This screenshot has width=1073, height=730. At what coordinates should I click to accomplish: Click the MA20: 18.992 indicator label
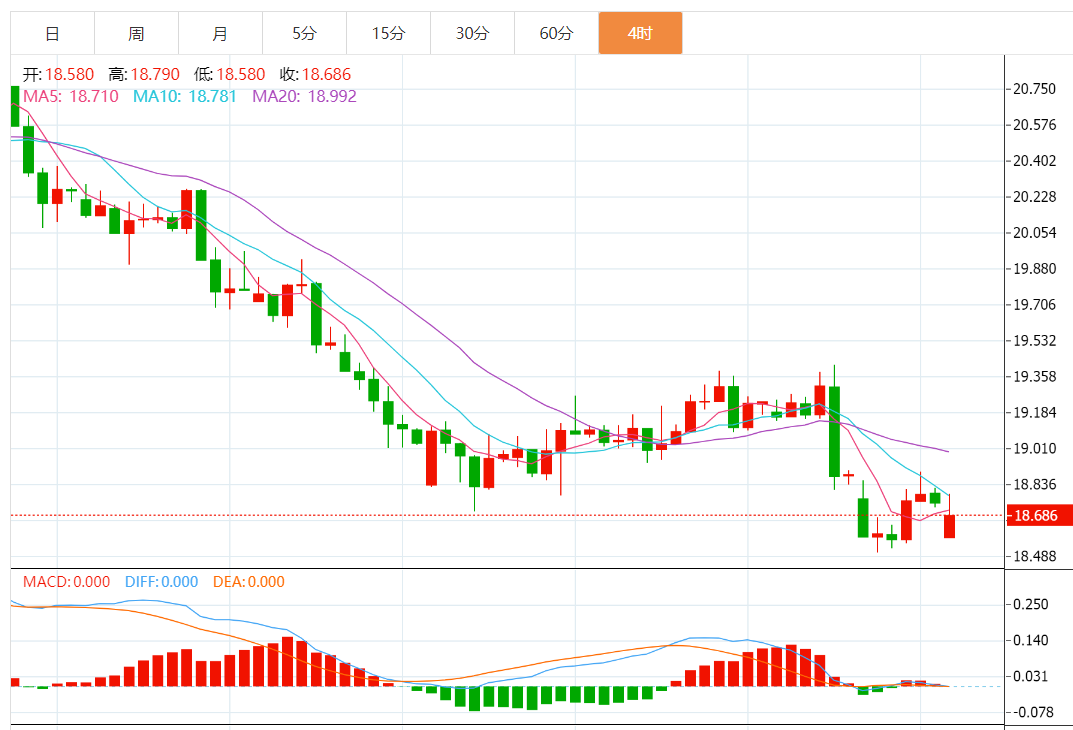(x=305, y=96)
